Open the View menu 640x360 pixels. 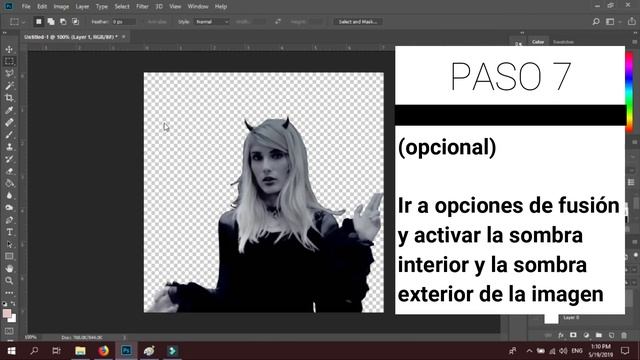[175, 7]
